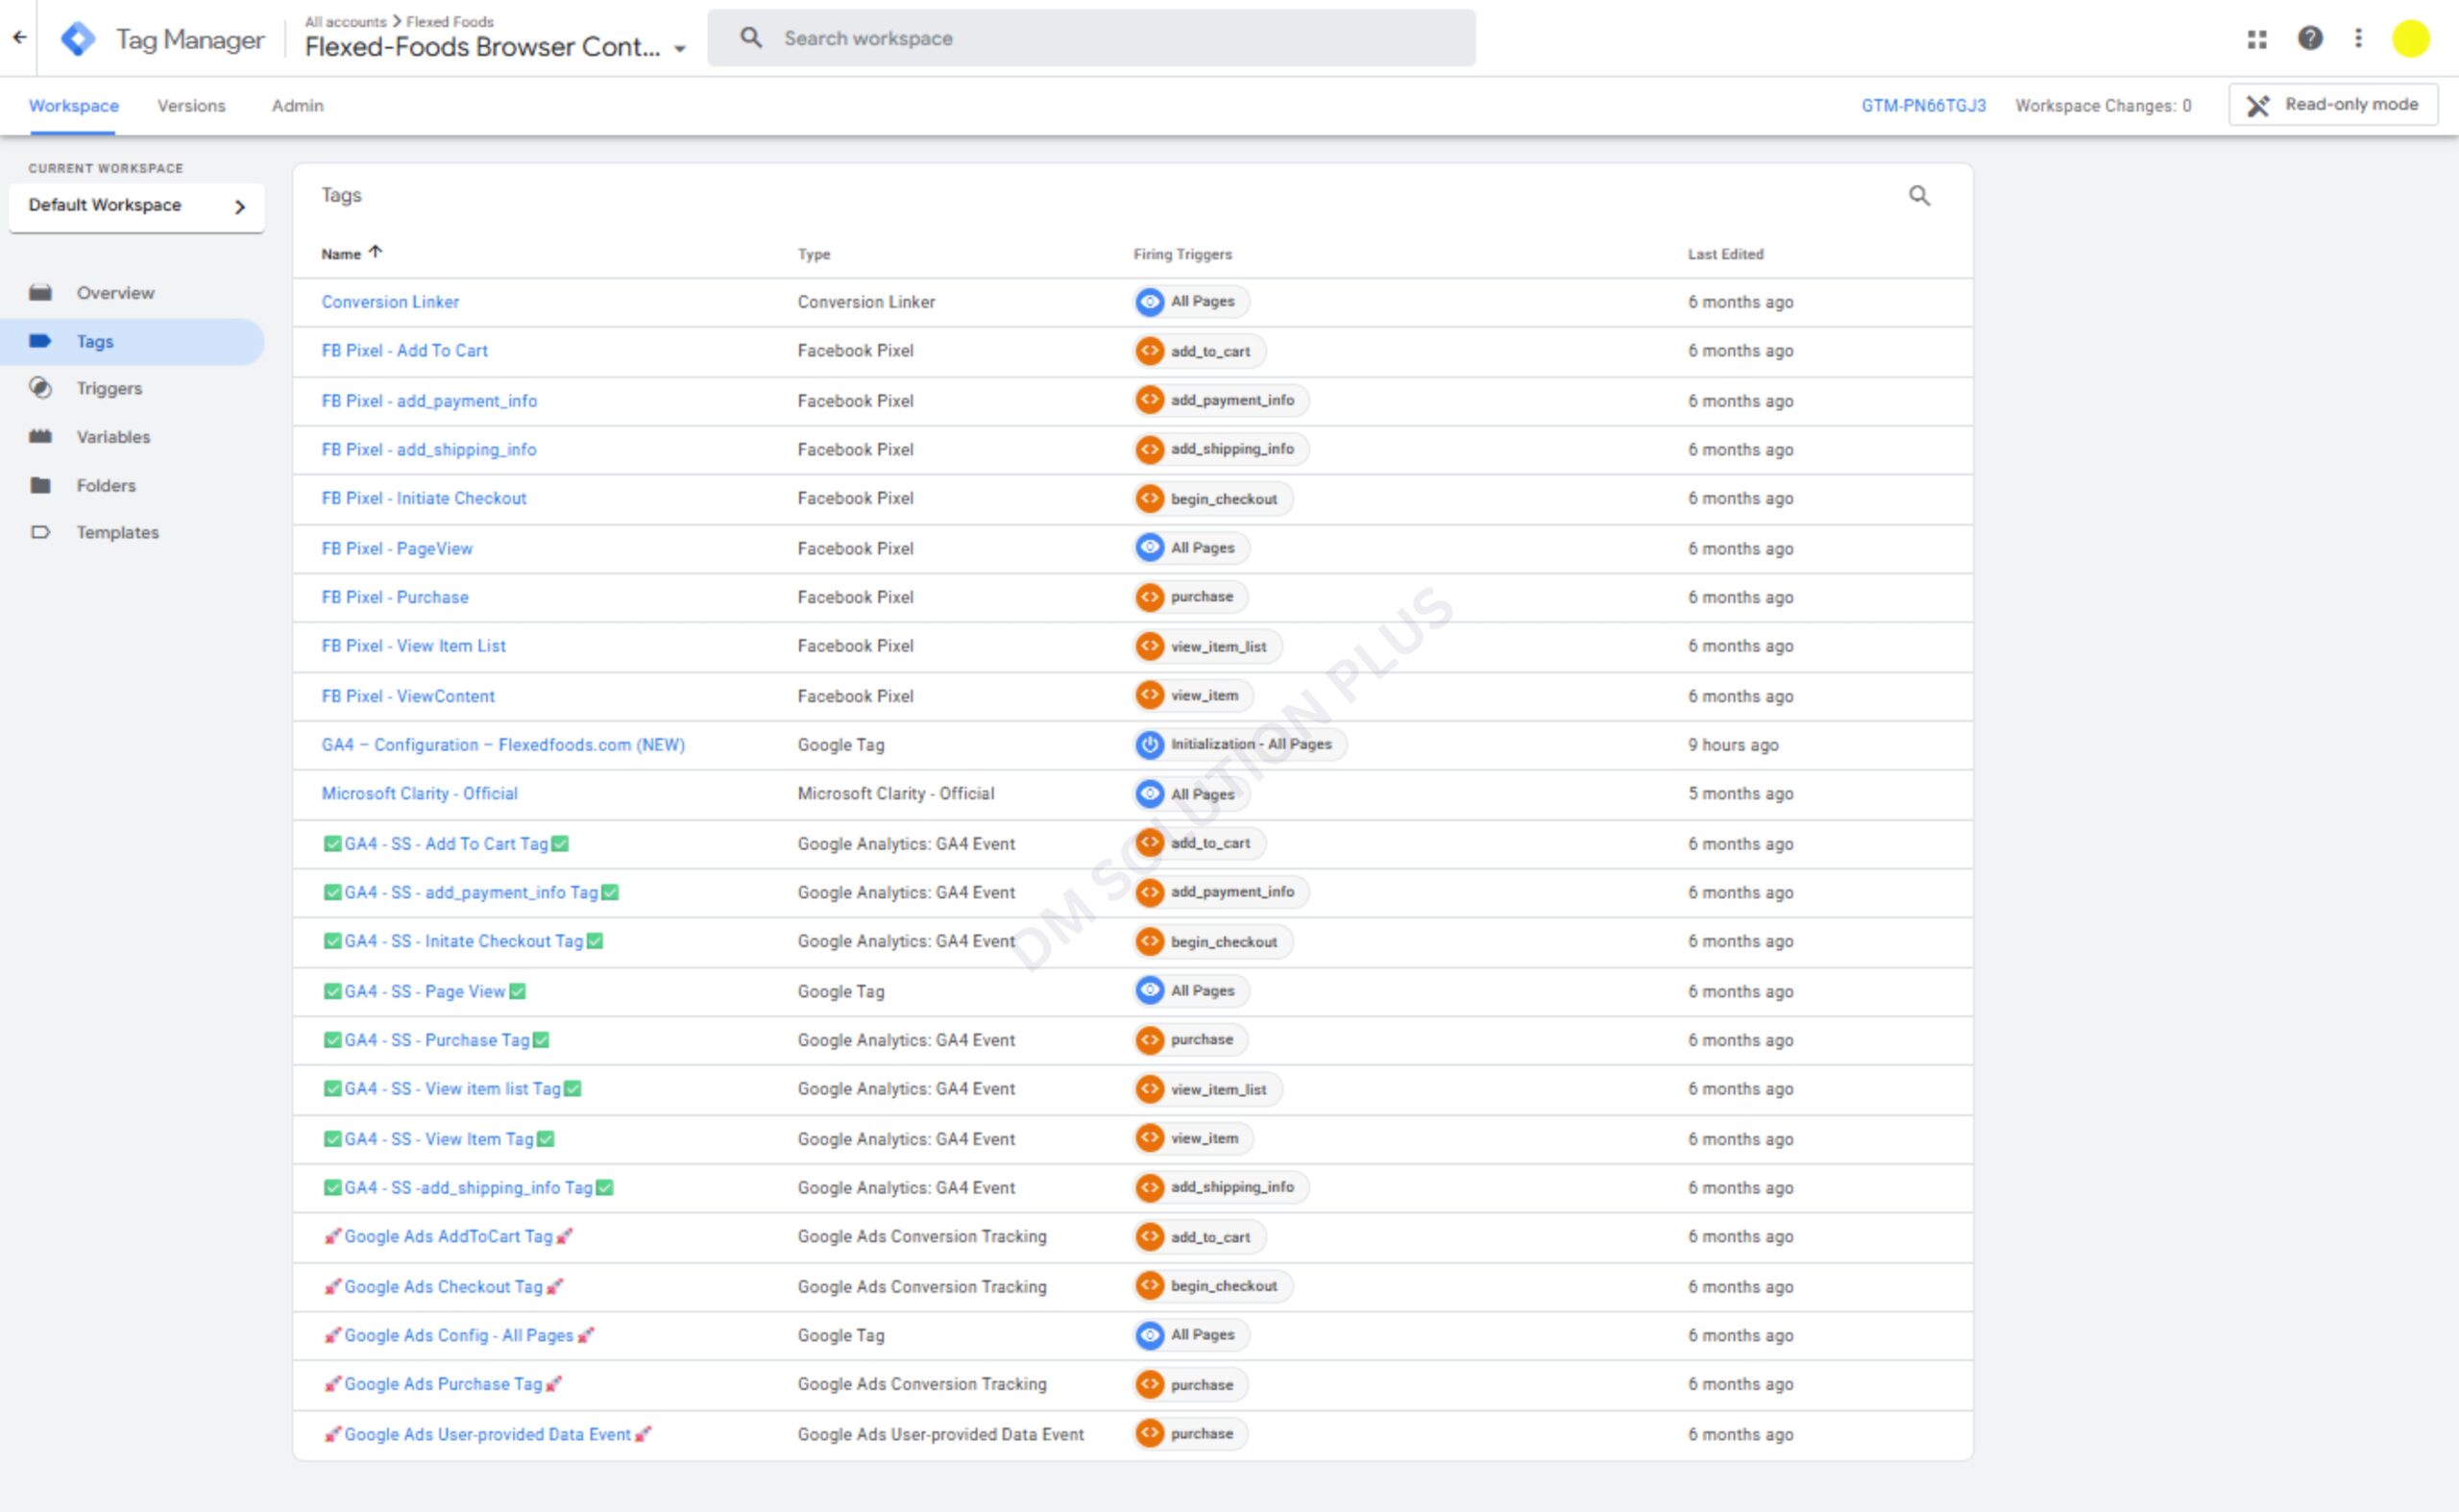
Task: Open the GTM-PN66TGJ3 container ID link
Action: (x=1922, y=106)
